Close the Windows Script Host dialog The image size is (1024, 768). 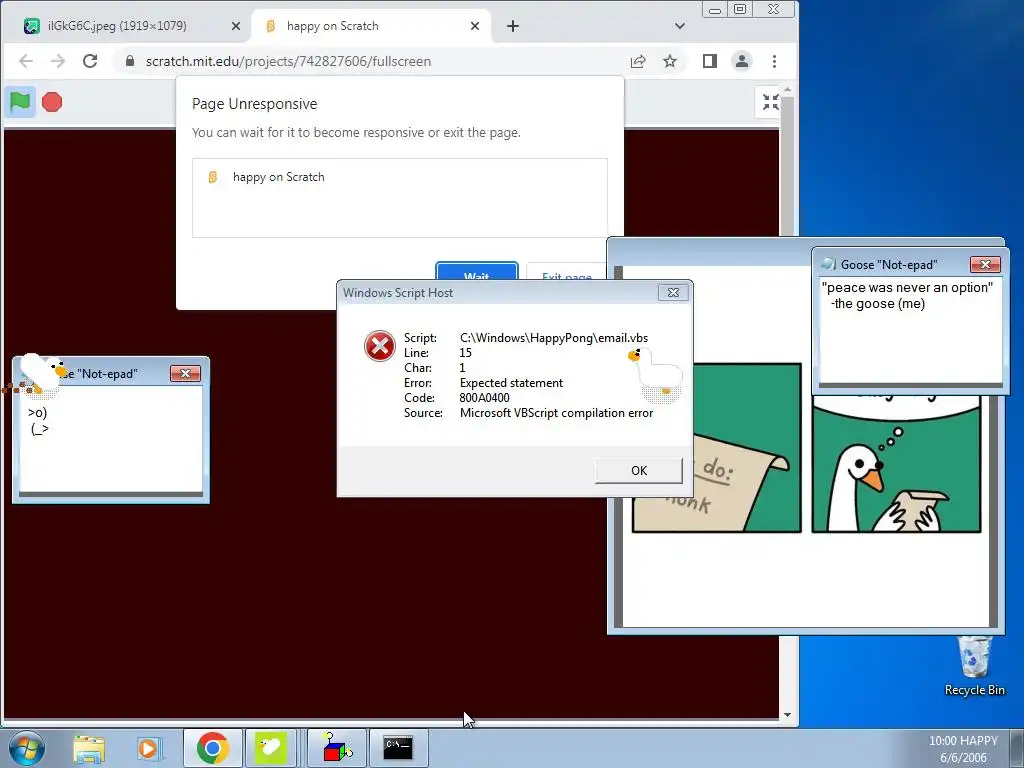point(673,293)
